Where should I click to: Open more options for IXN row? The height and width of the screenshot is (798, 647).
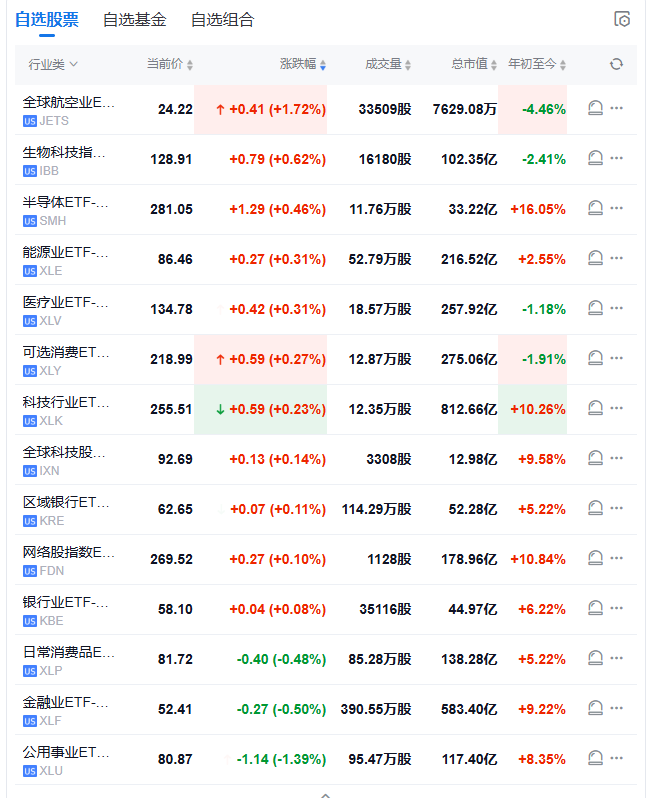click(x=616, y=458)
